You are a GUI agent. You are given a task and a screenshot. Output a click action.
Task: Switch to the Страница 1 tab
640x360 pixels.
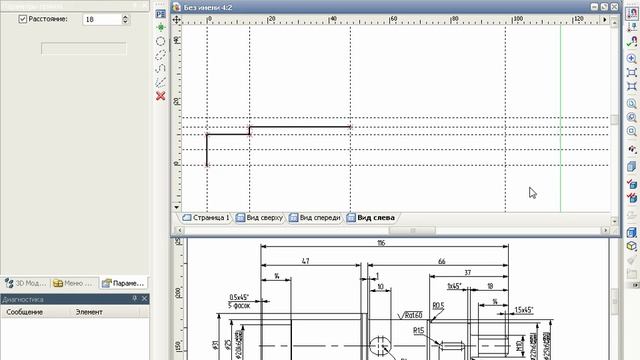207,218
